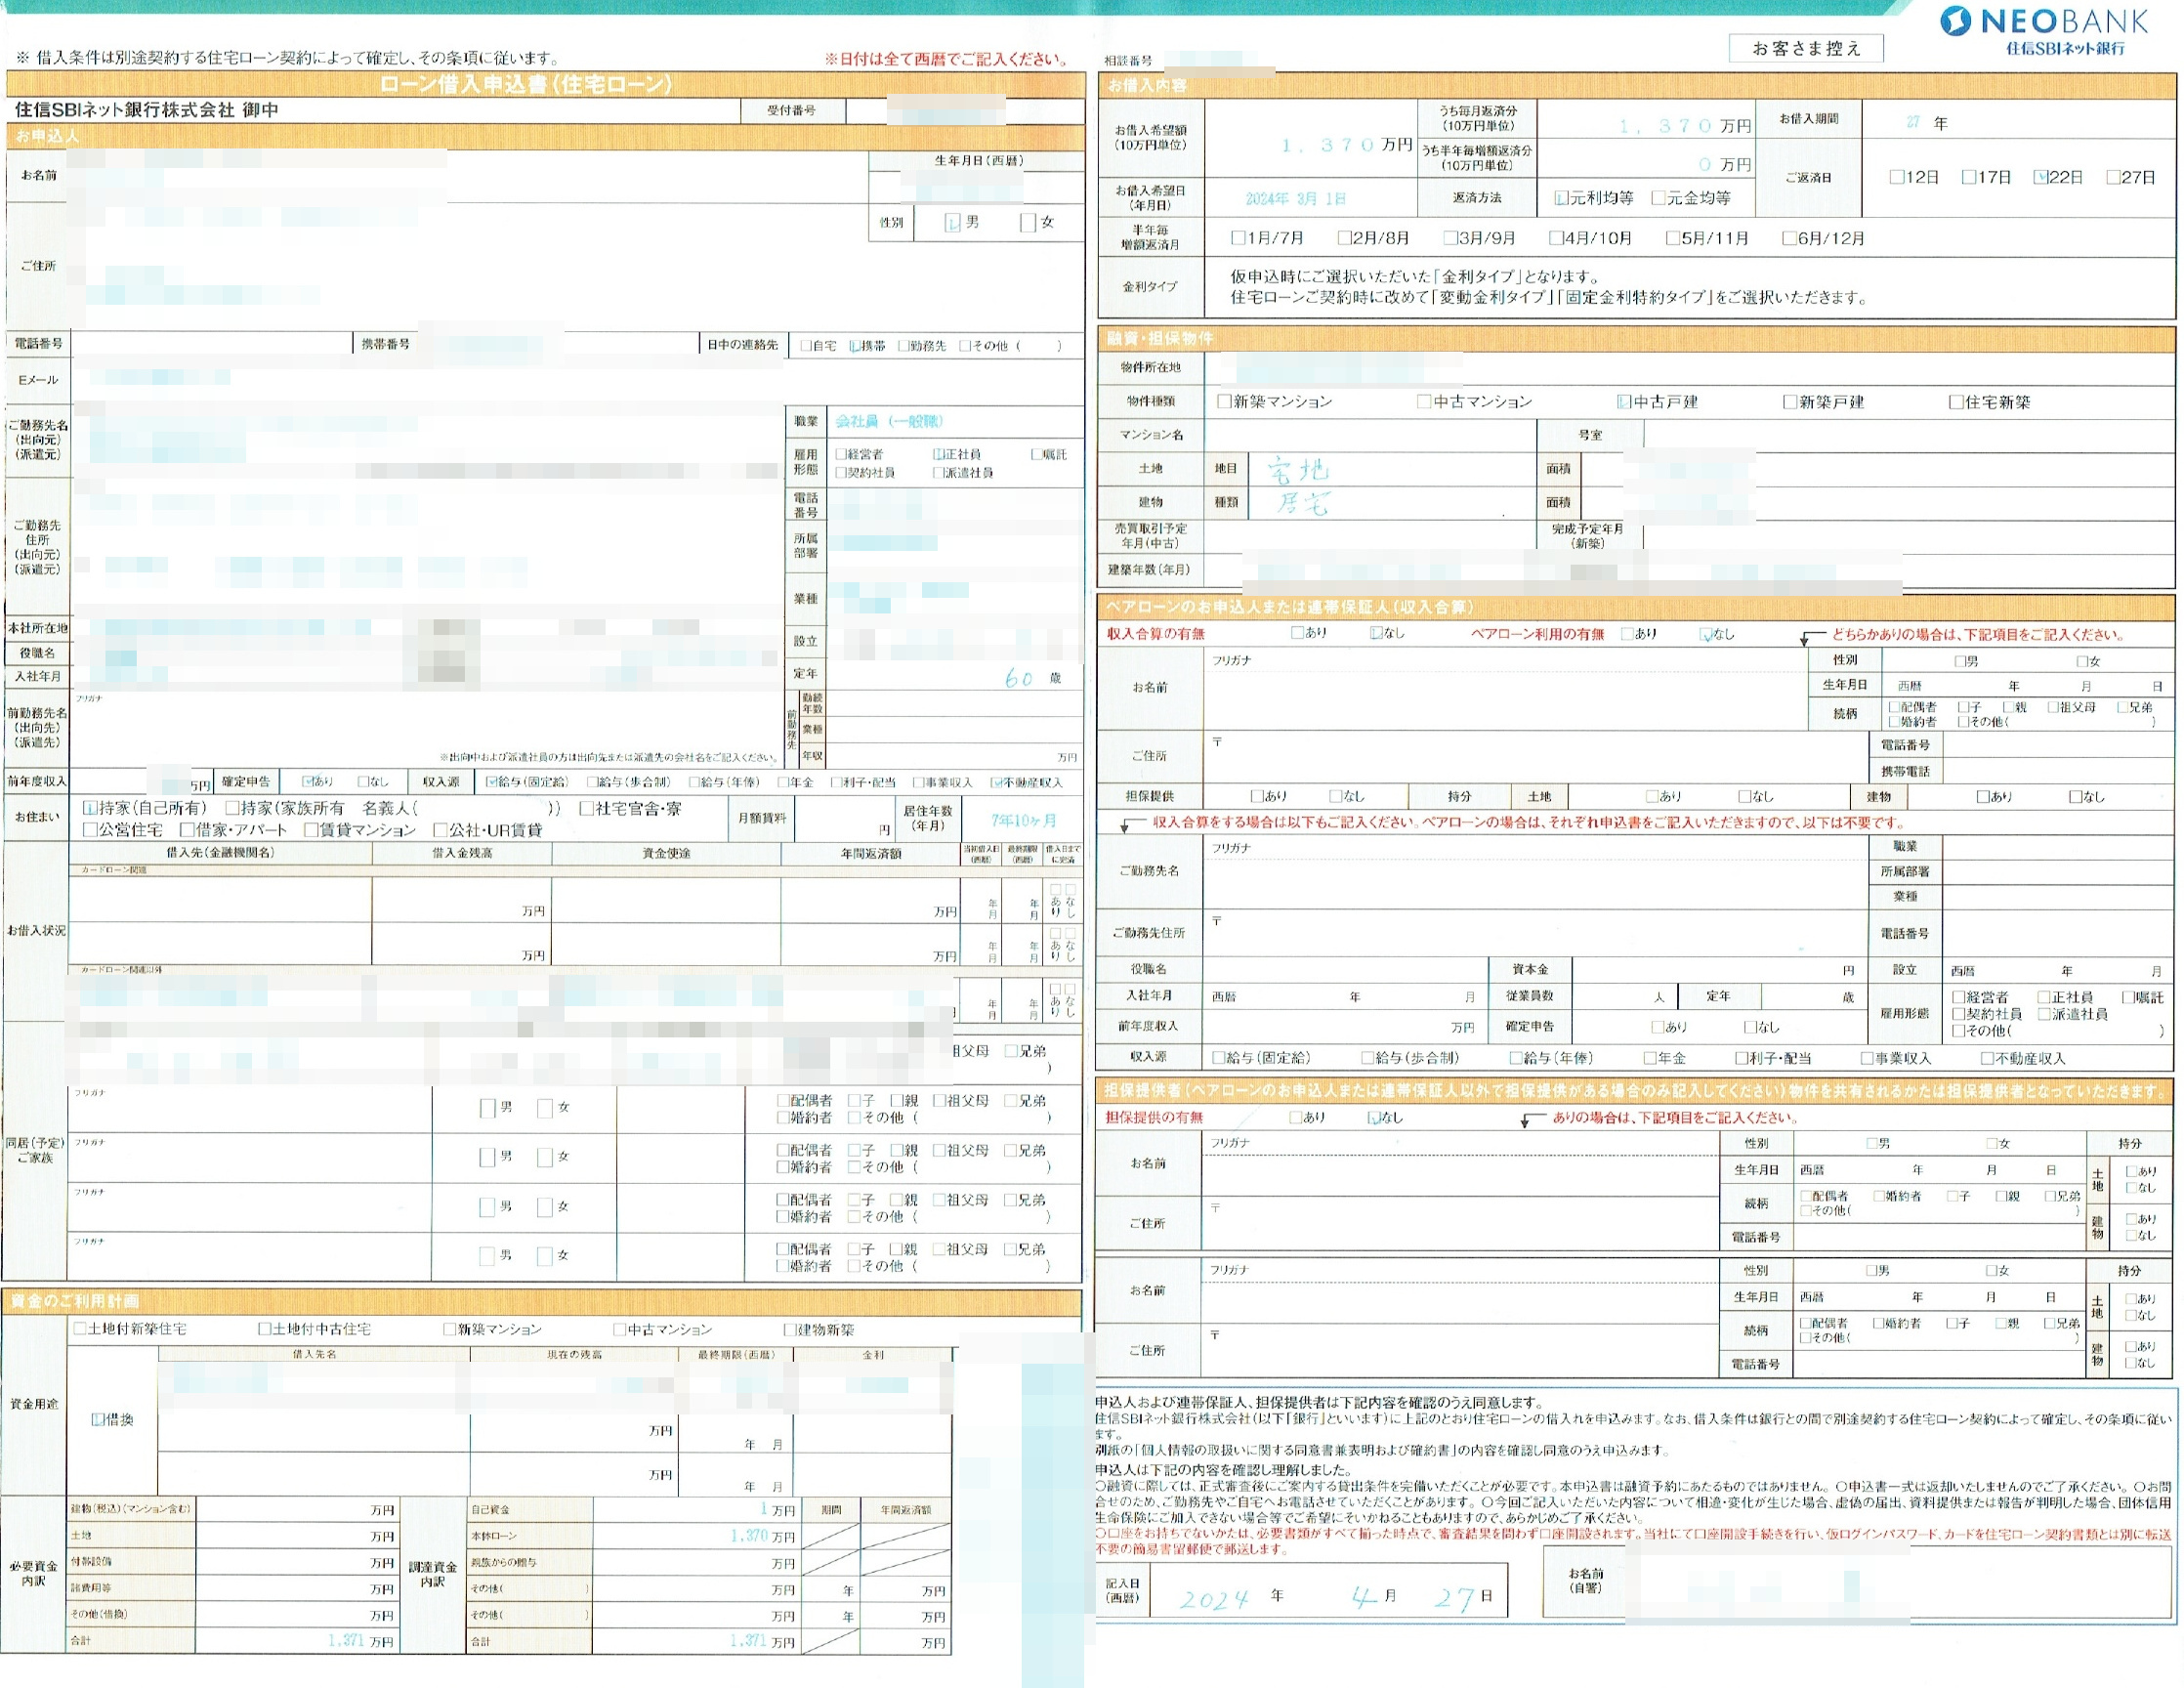Check 自宅 as daytime contact
2184x1688 pixels.
pos(806,346)
